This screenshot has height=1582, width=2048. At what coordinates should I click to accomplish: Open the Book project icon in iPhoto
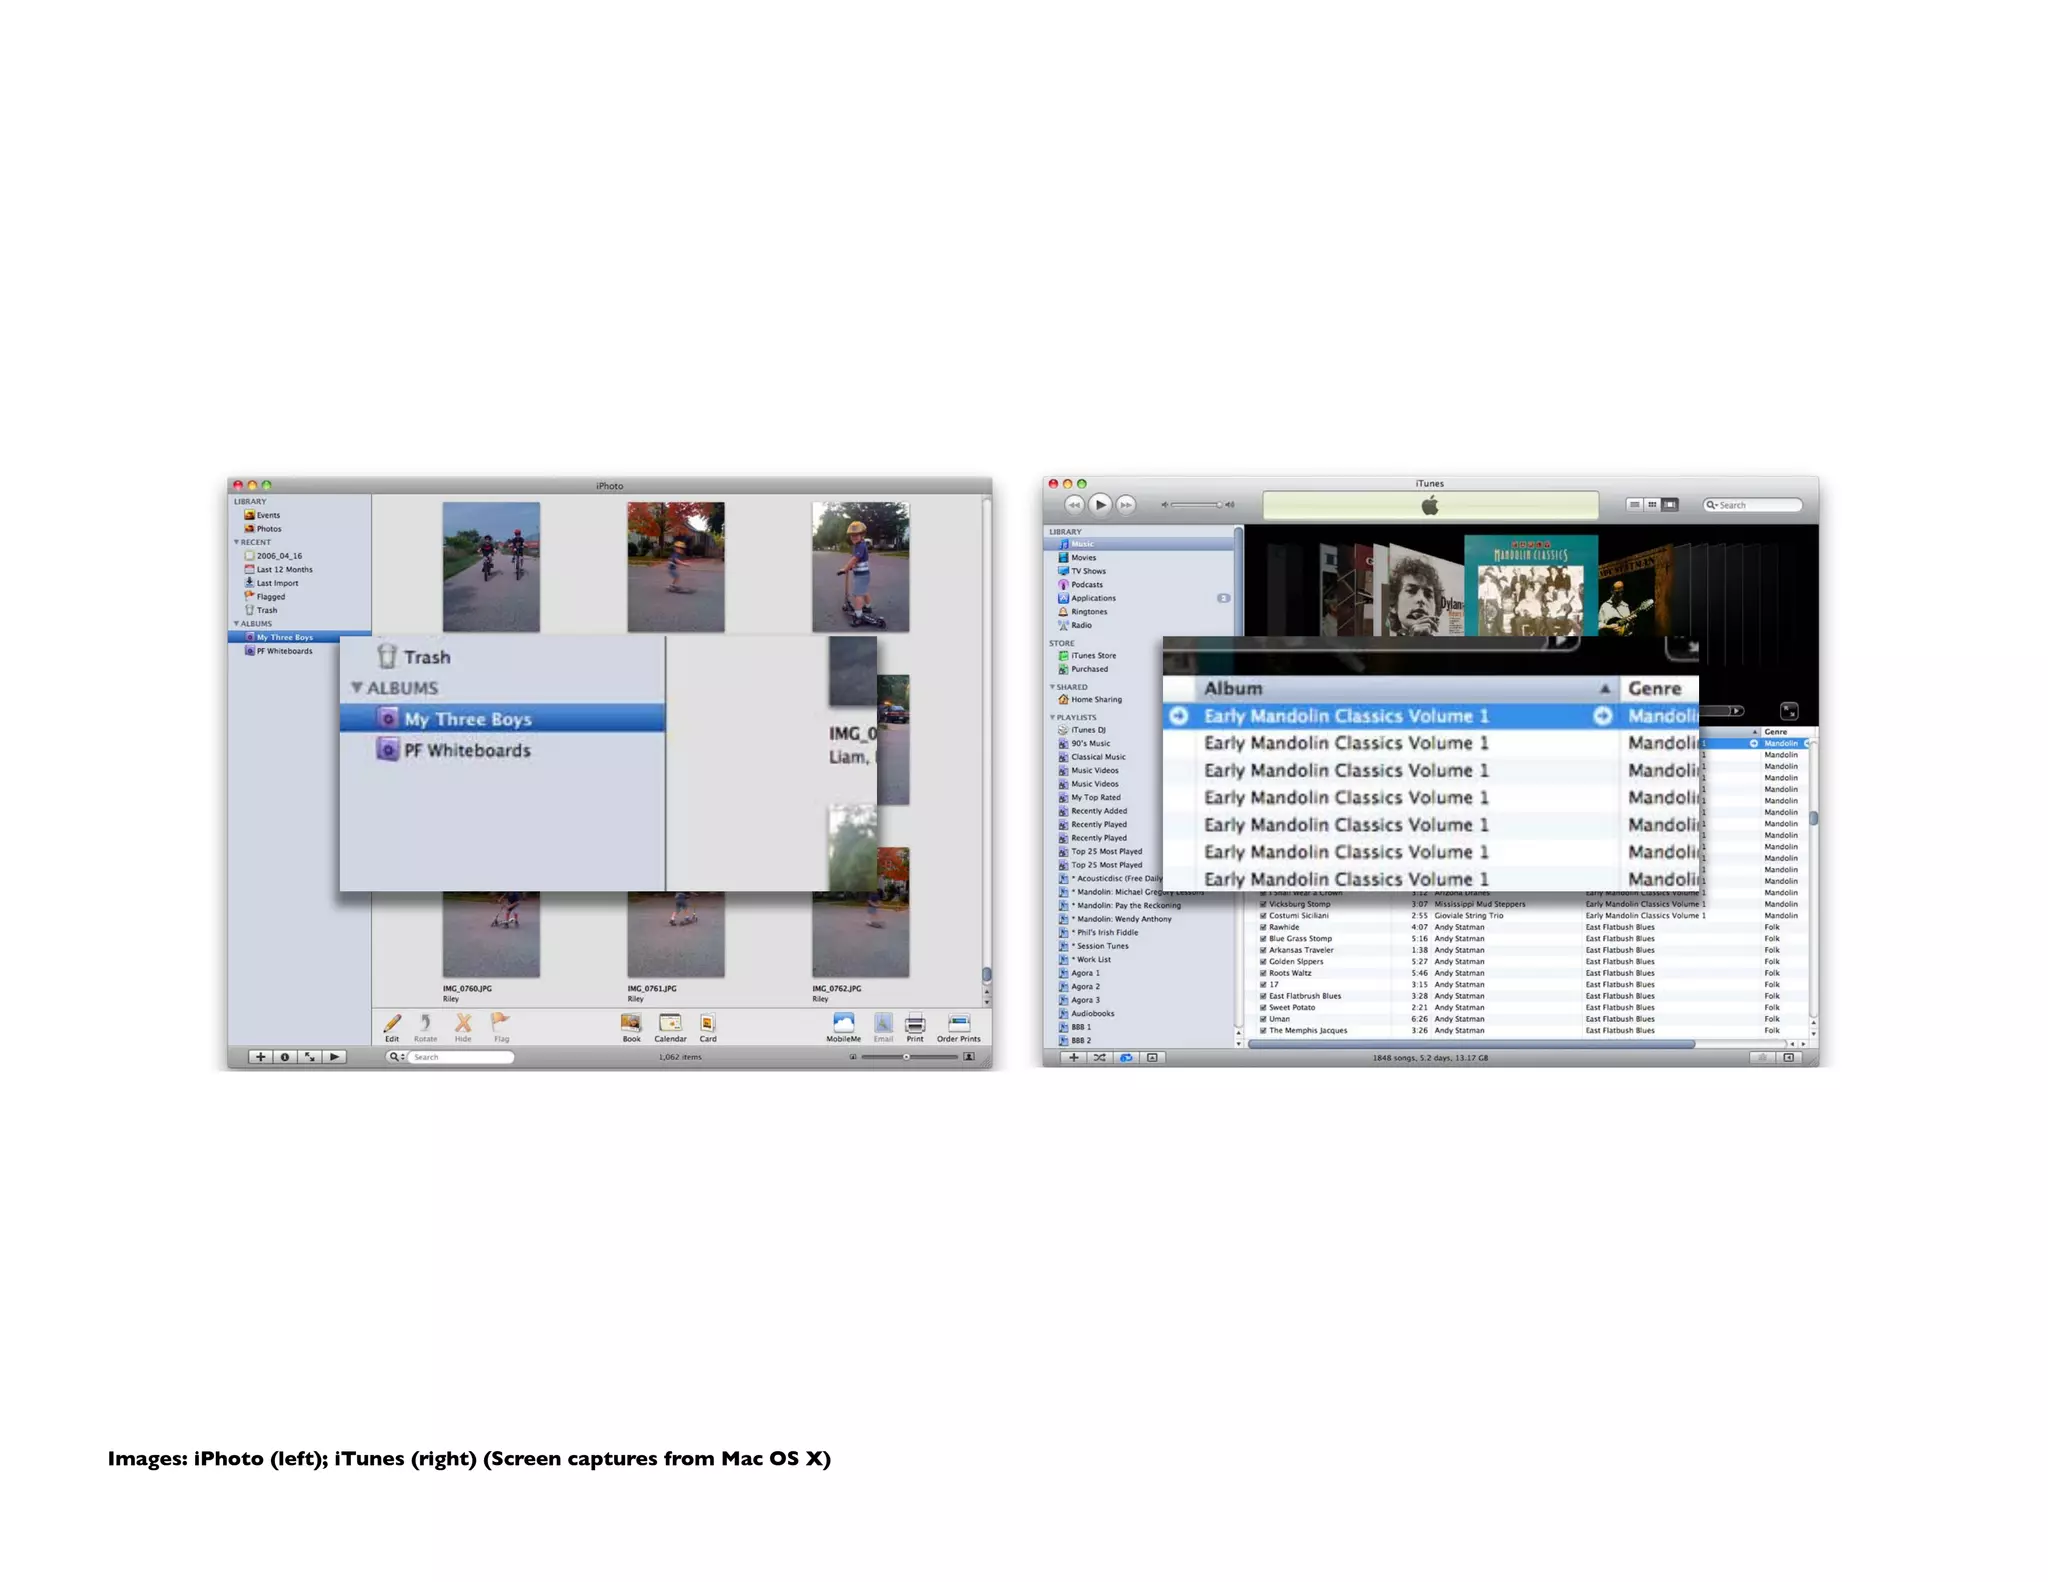631,1022
